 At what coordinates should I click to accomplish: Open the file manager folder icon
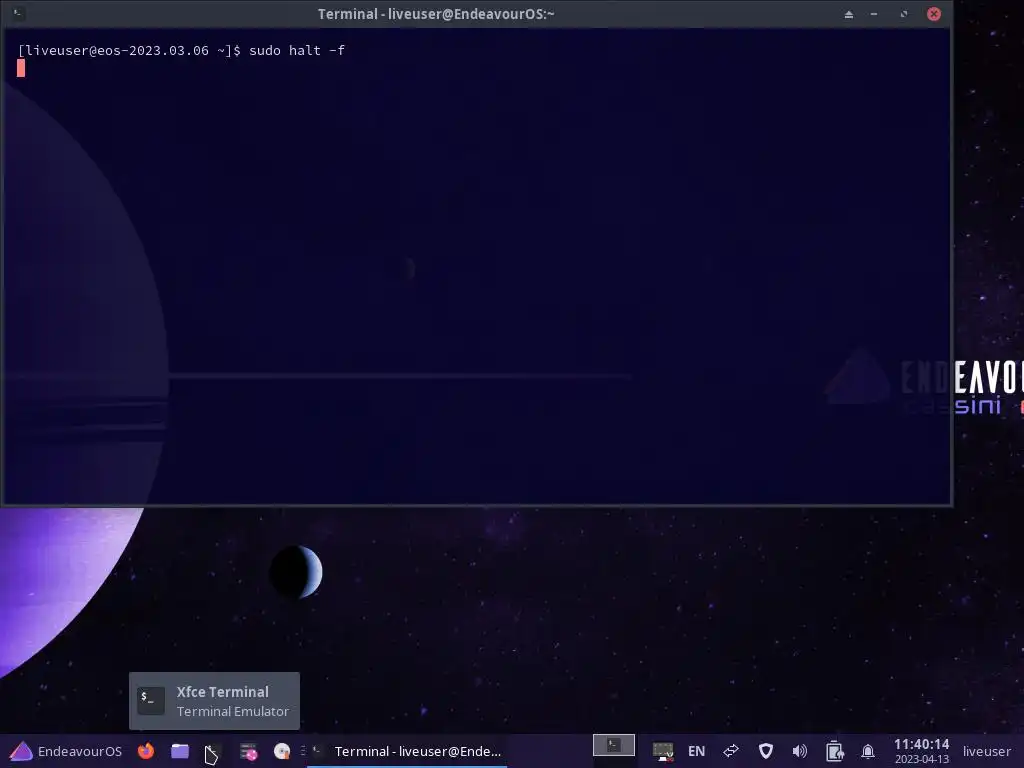180,751
